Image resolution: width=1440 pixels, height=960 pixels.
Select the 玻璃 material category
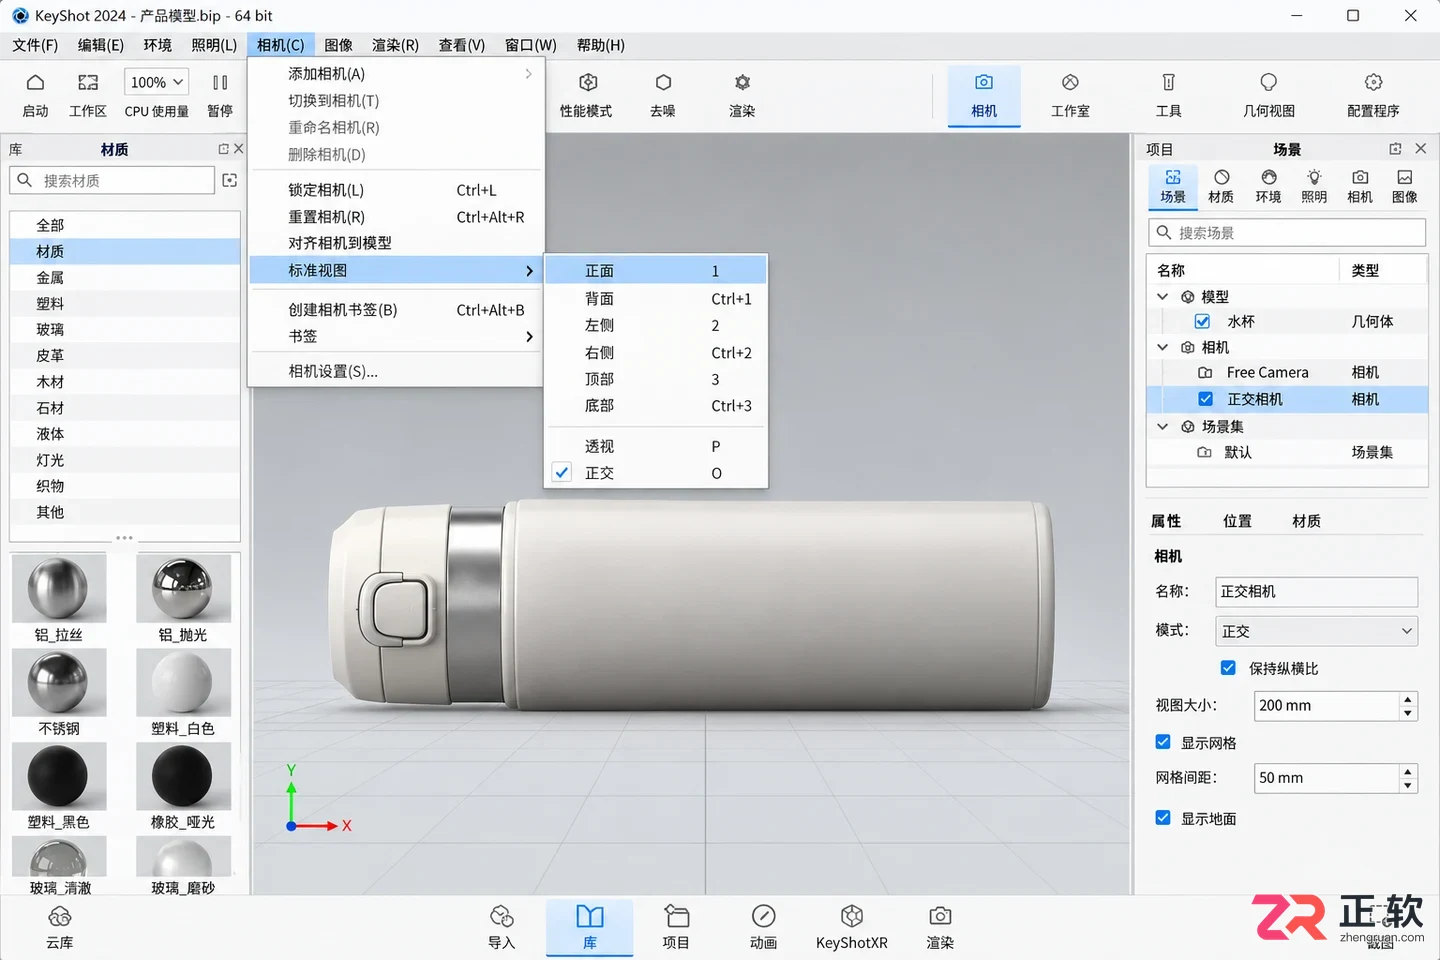125,329
